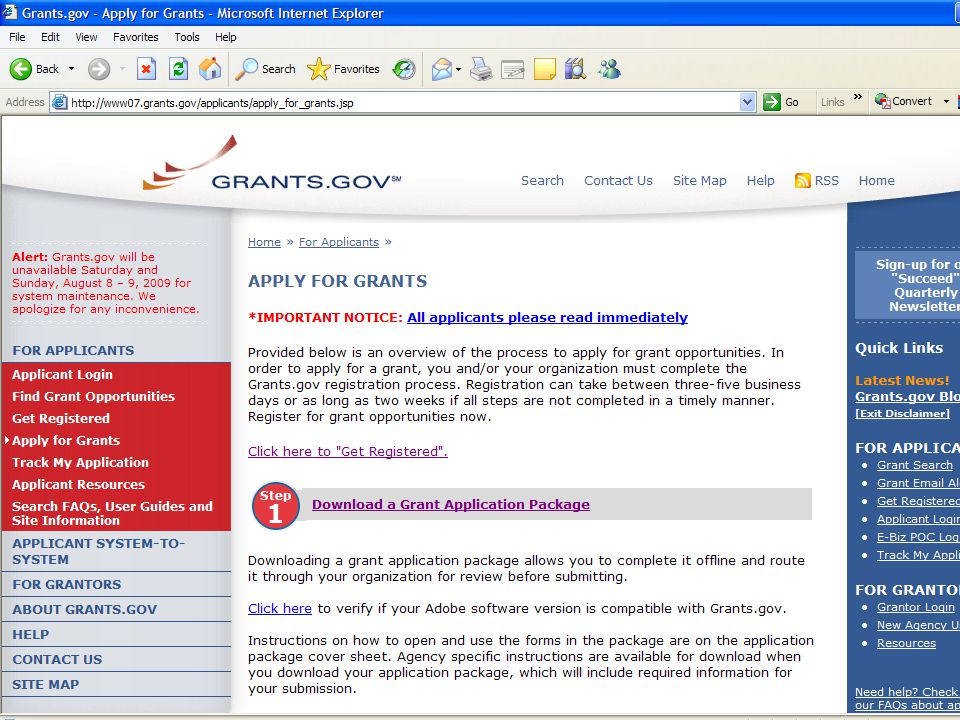The image size is (960, 720).
Task: Open the View menu
Action: 86,37
